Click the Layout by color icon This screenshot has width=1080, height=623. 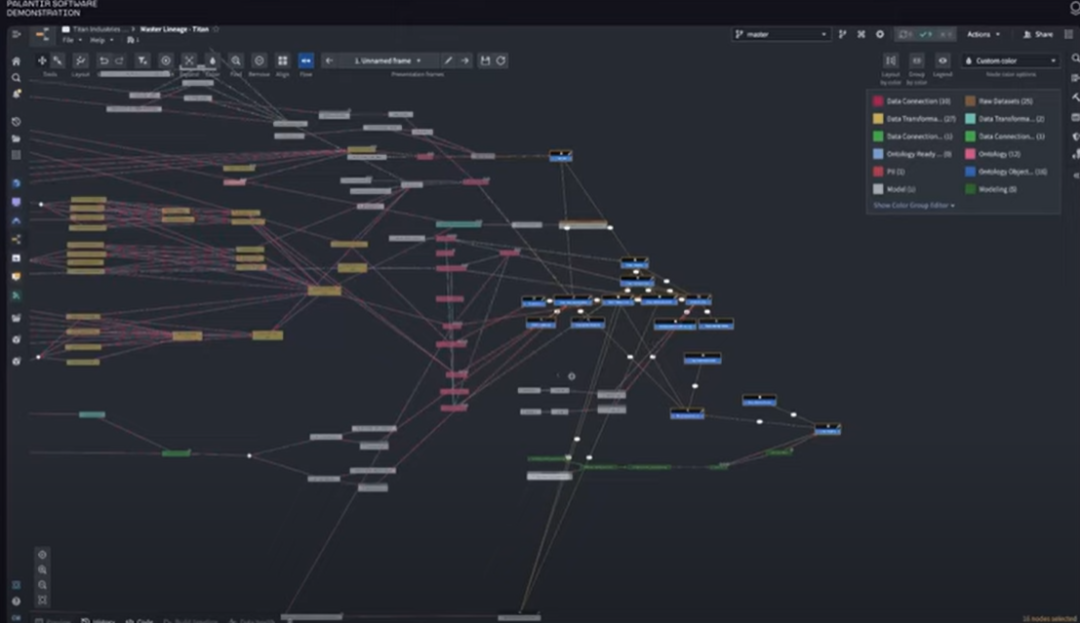coord(891,61)
